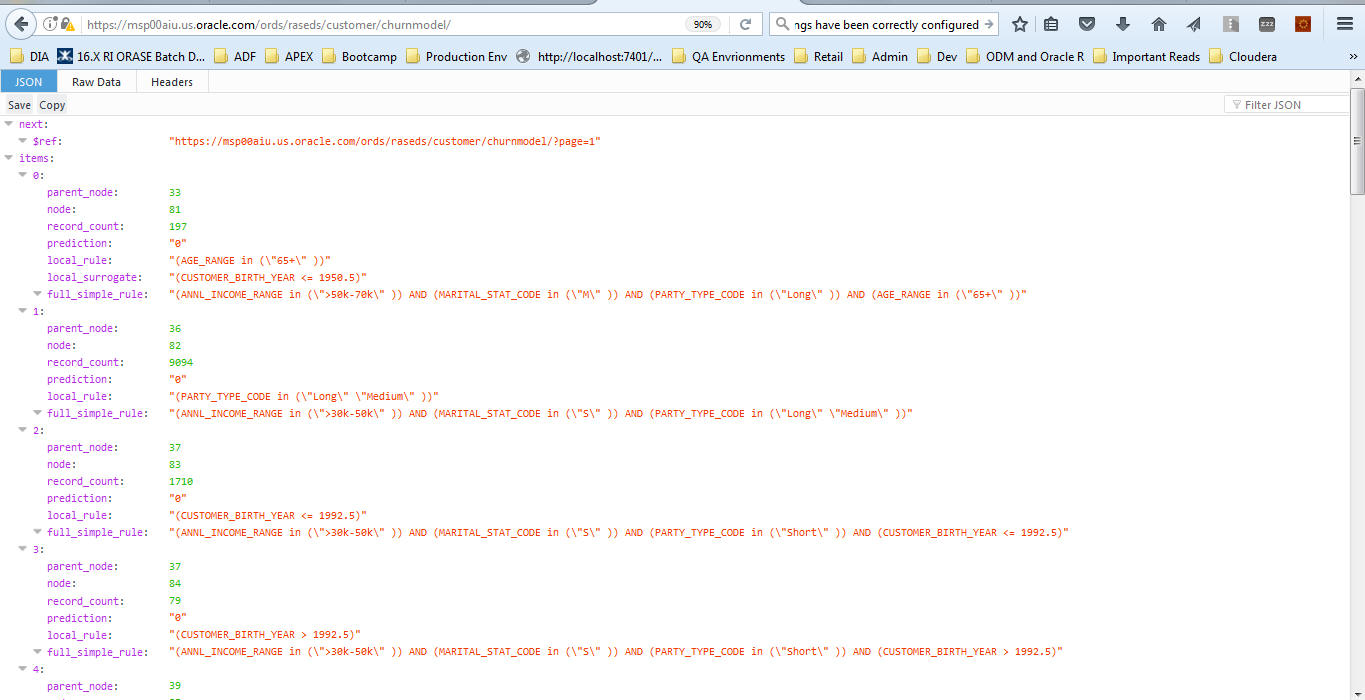Save page to Pocket
Screen dimensions: 1365x700
tap(1087, 24)
